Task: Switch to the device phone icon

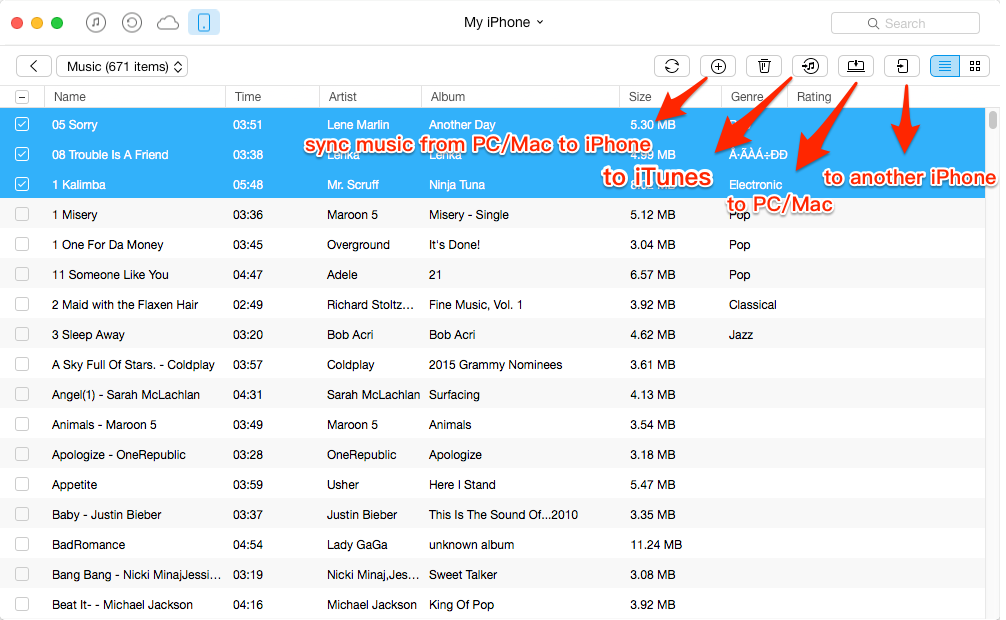Action: click(204, 23)
